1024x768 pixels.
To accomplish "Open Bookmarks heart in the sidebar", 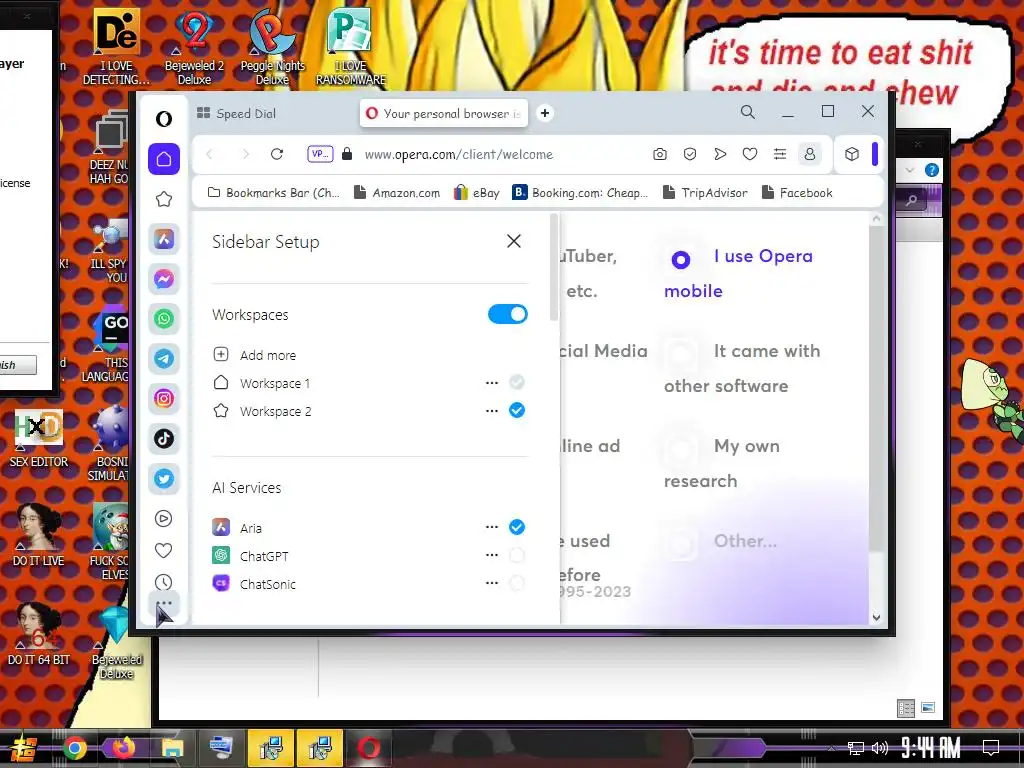I will (x=164, y=551).
